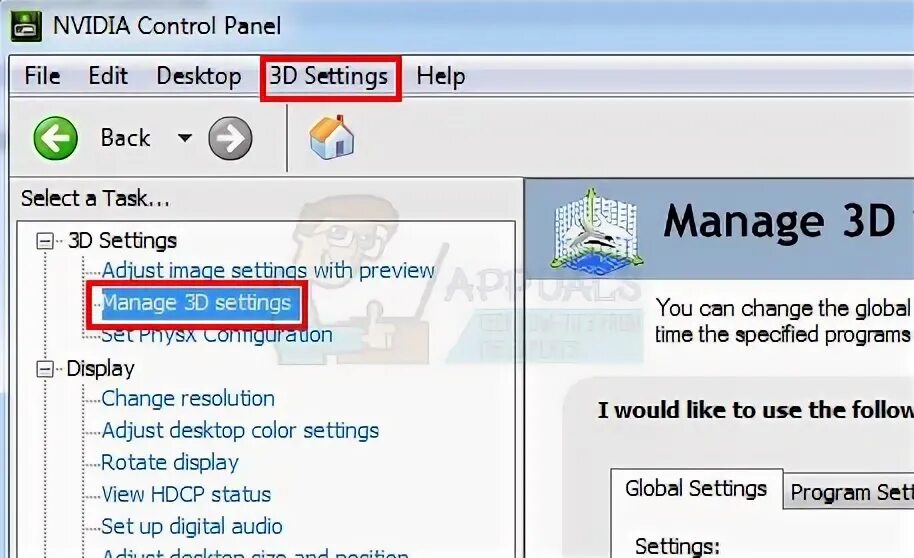The height and width of the screenshot is (558, 914).
Task: Go to the Home house icon
Action: [332, 137]
